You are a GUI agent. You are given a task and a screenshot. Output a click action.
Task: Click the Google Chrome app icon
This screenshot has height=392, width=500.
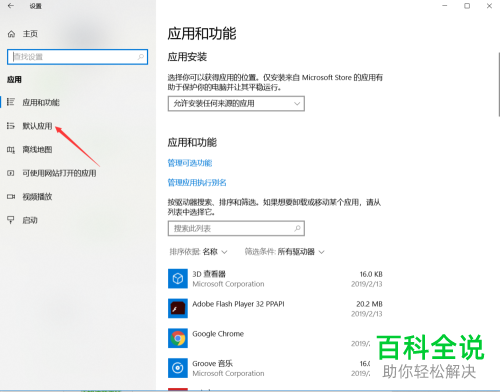click(x=178, y=338)
